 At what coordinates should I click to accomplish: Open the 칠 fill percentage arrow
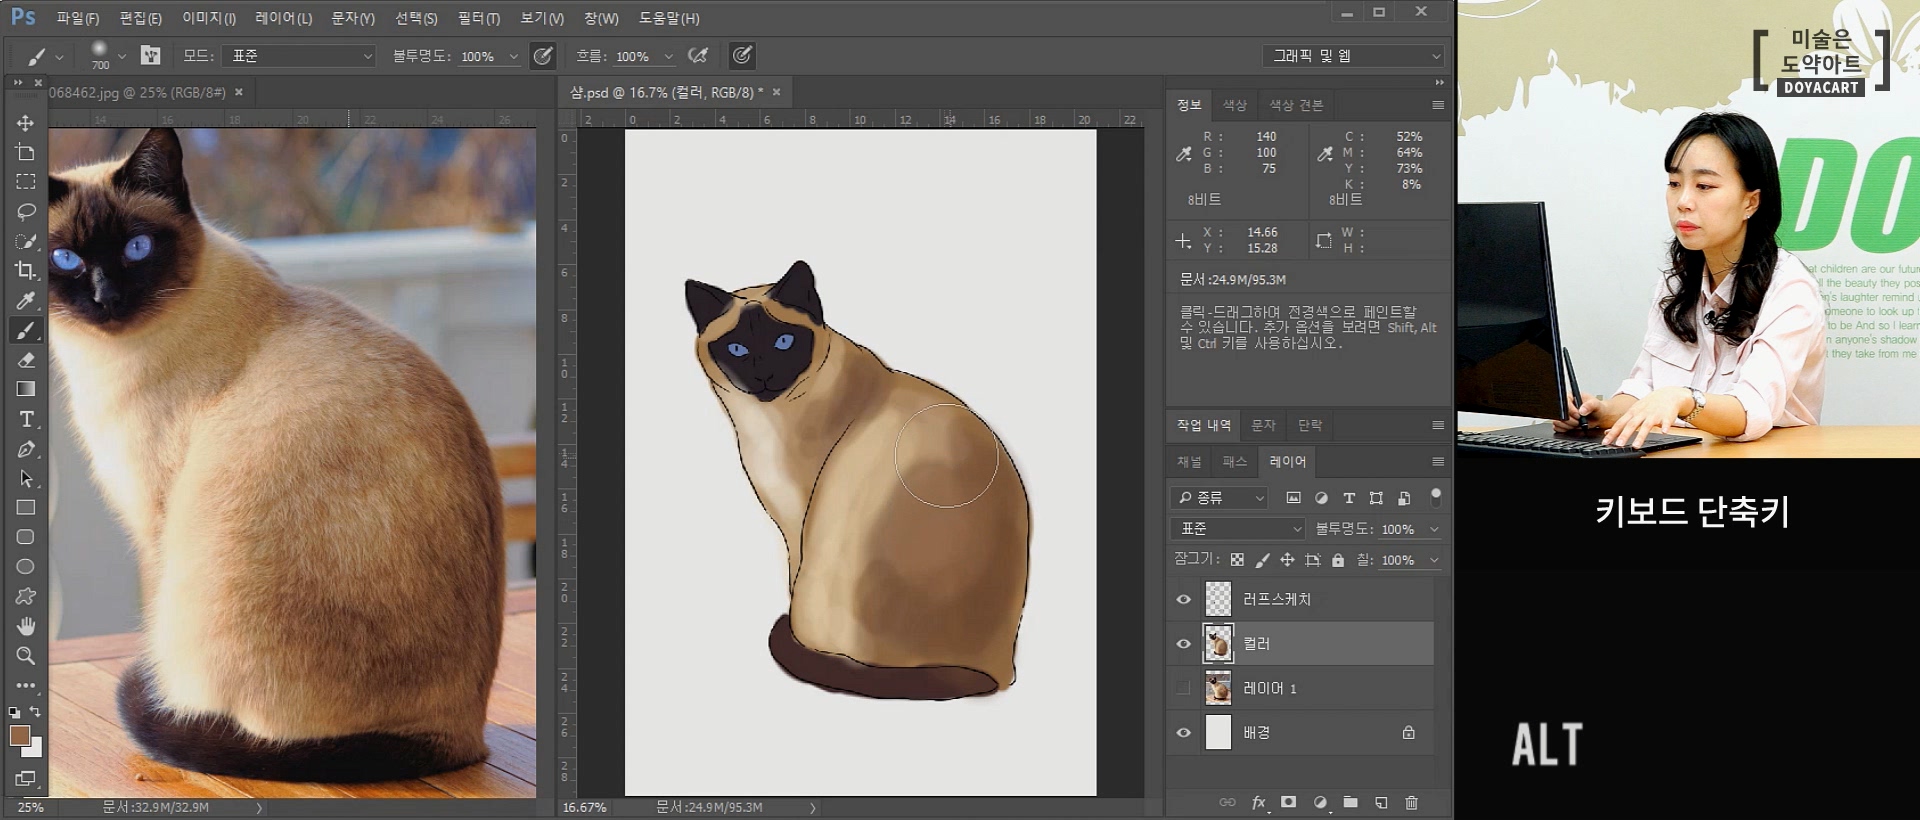[x=1434, y=560]
